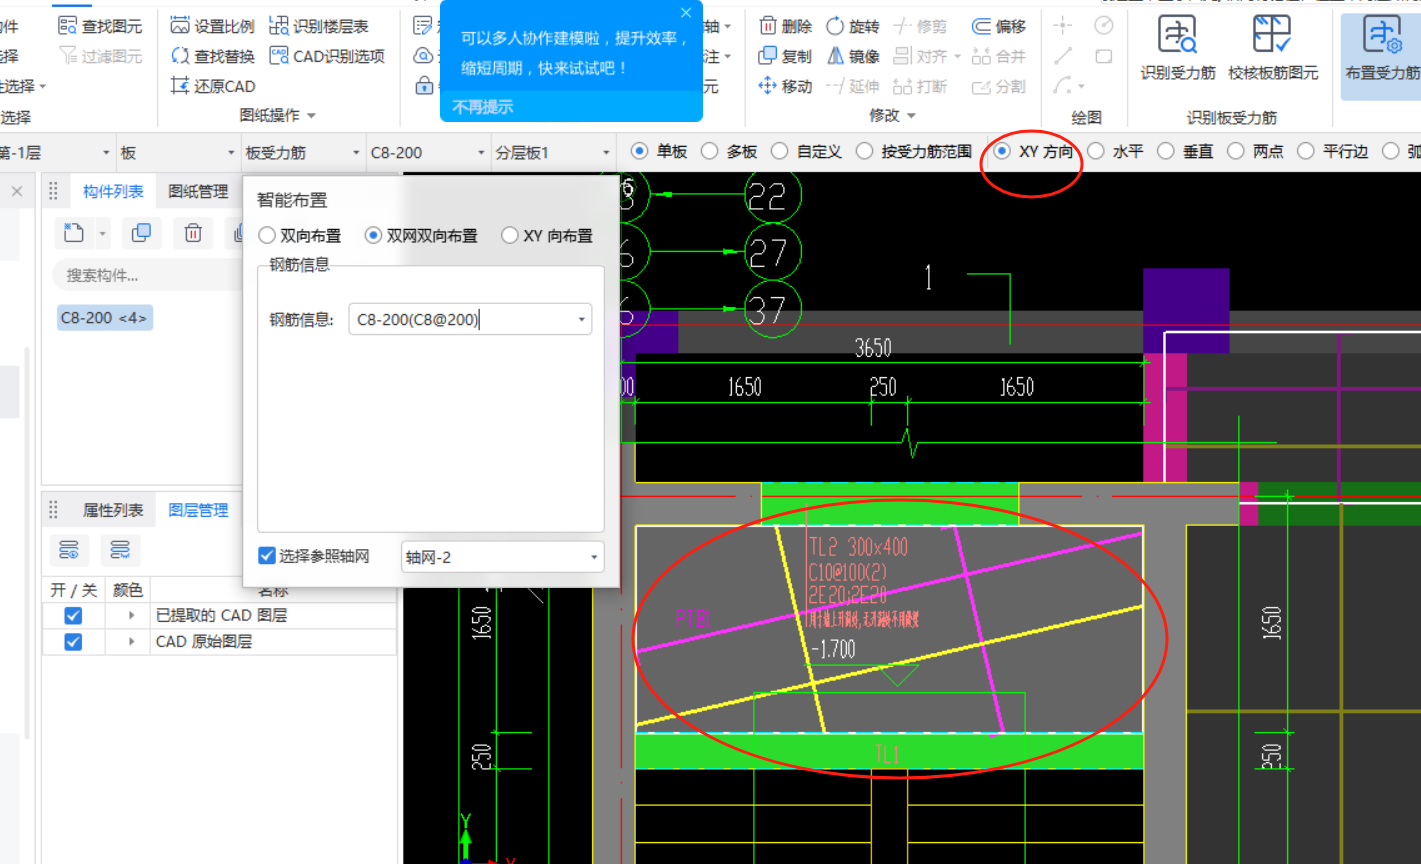The image size is (1421, 864).
Task: Switch to the 图纸管理 tab
Action: [198, 191]
